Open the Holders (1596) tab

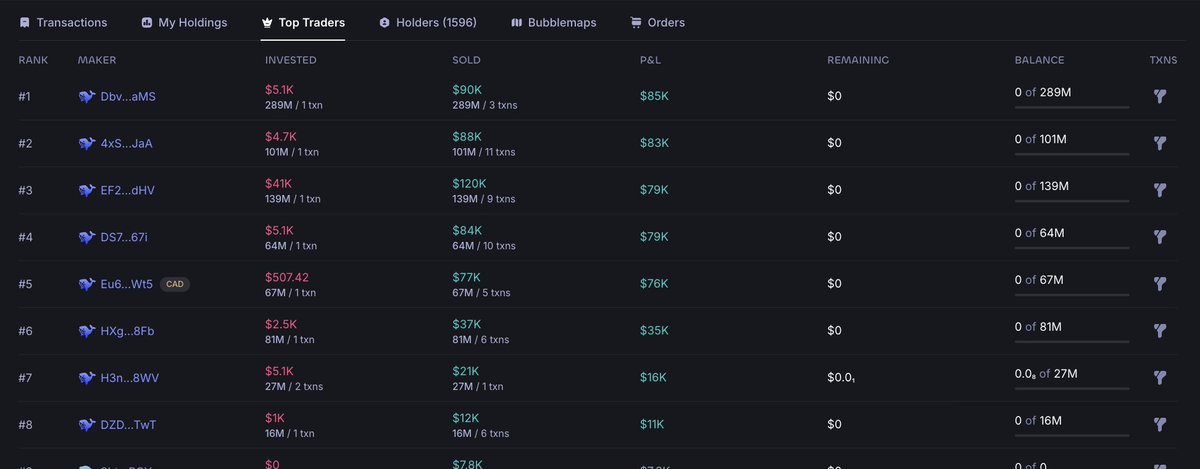coord(427,22)
